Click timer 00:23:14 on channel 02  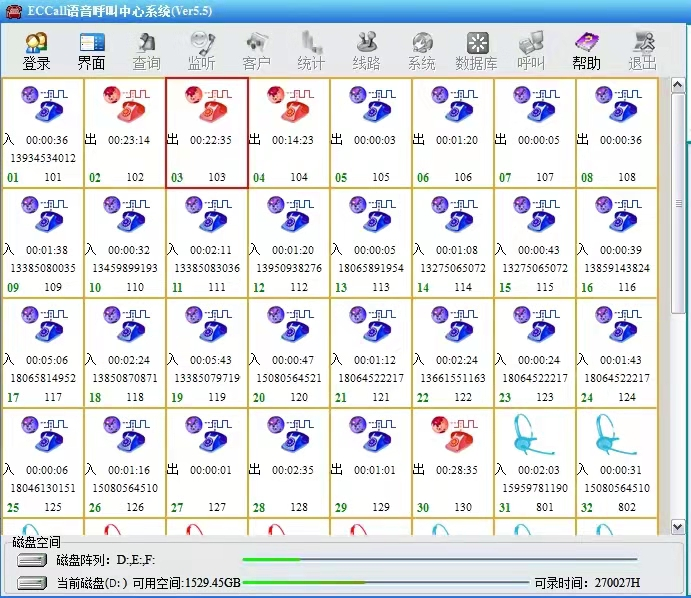129,140
